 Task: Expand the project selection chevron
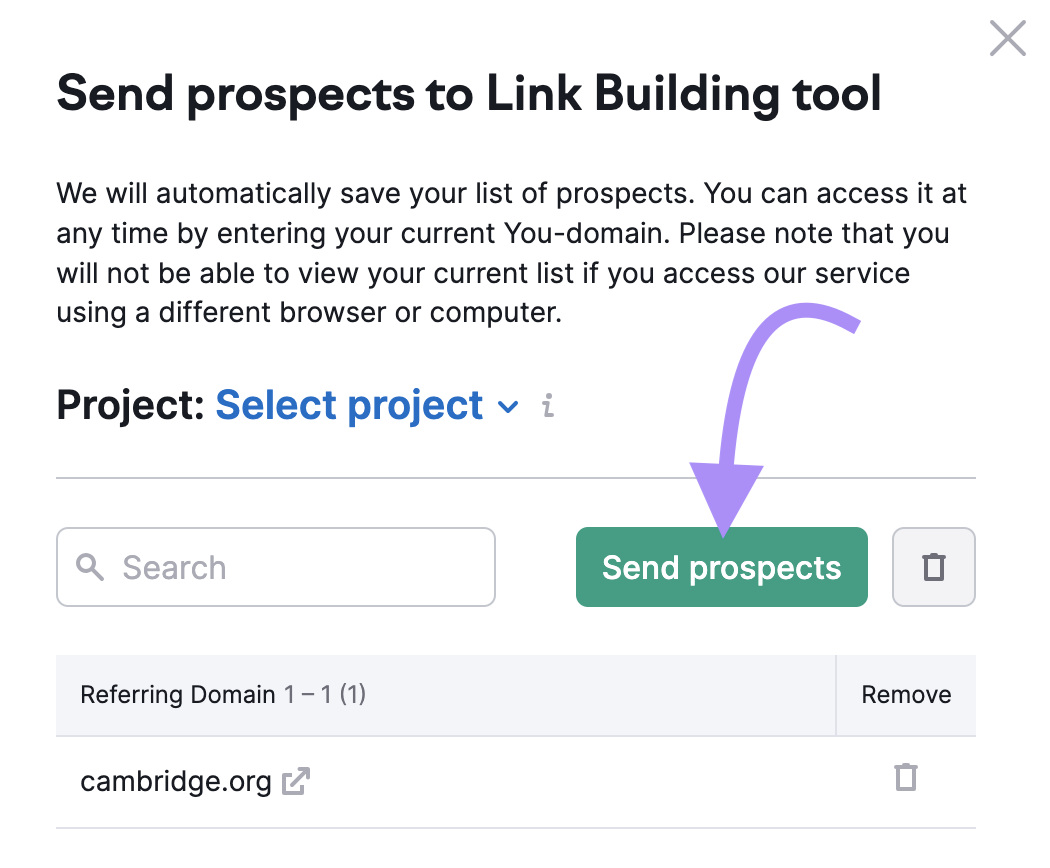click(508, 407)
